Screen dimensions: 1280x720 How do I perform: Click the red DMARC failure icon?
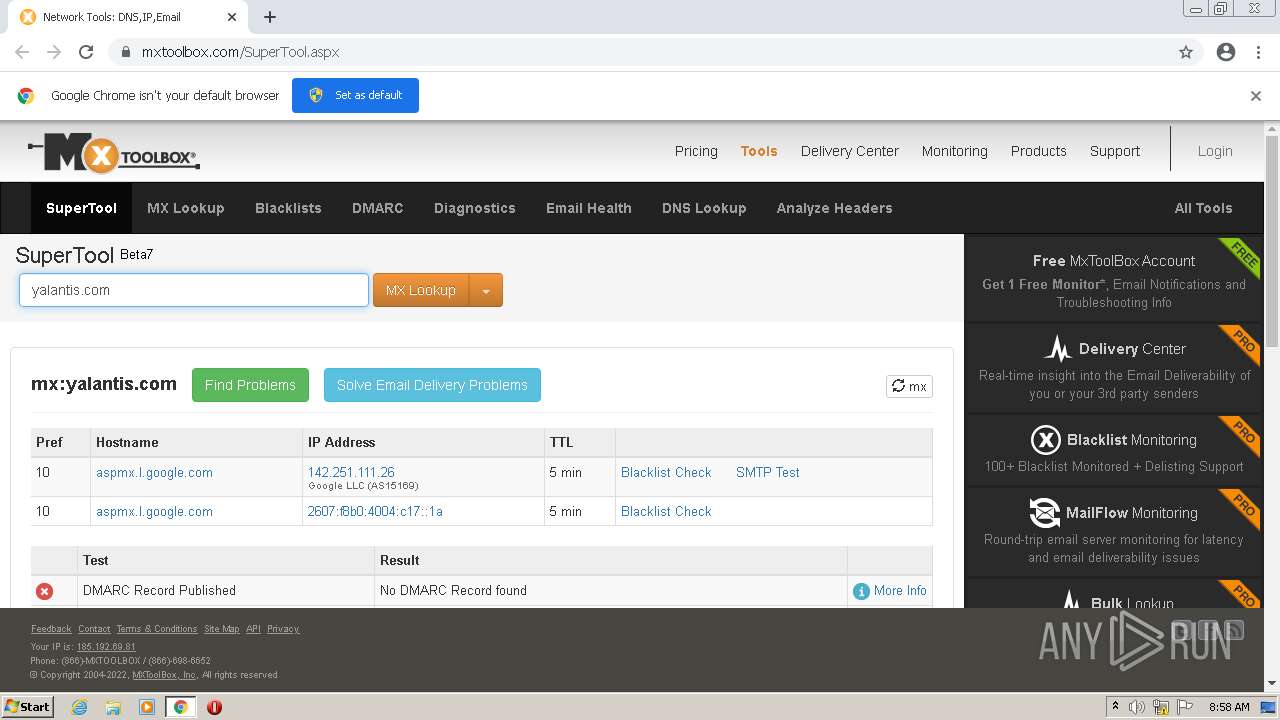(x=44, y=591)
